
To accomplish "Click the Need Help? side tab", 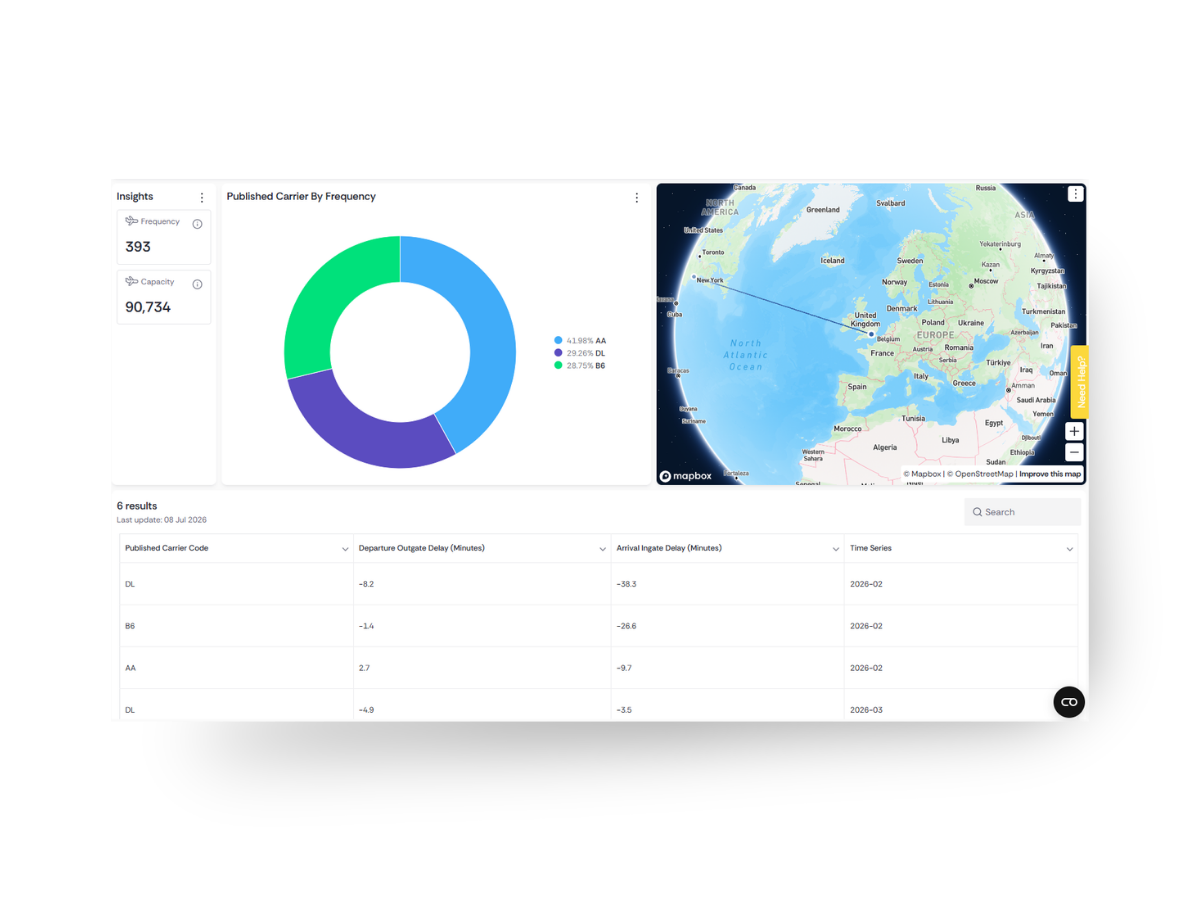I will pyautogui.click(x=1080, y=382).
